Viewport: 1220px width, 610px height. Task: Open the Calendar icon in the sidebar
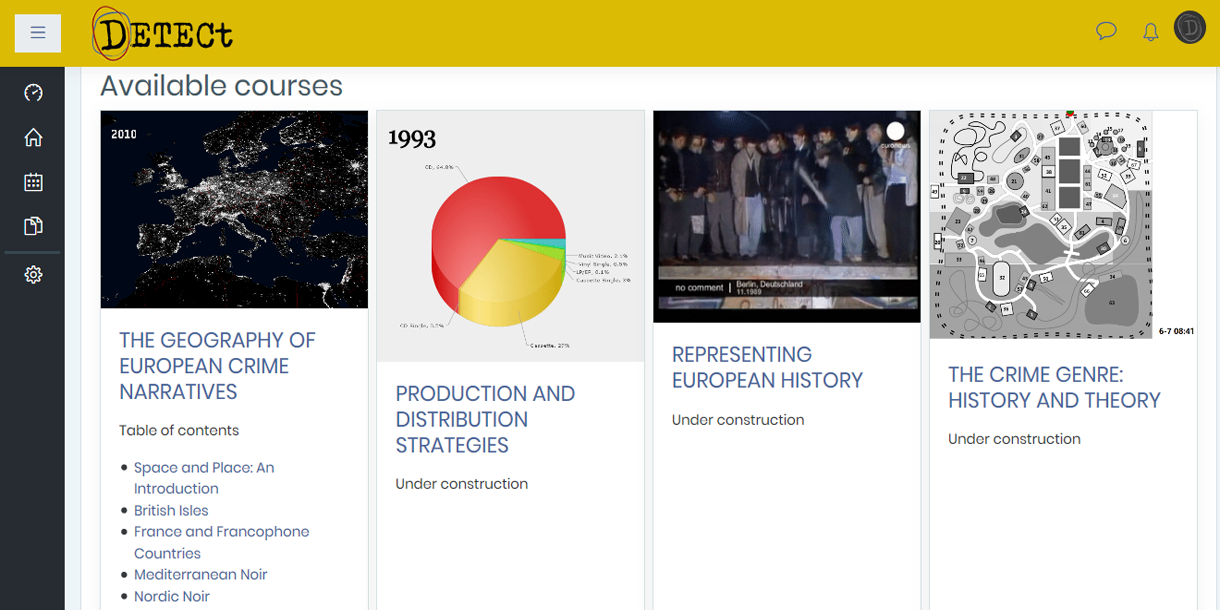33,182
